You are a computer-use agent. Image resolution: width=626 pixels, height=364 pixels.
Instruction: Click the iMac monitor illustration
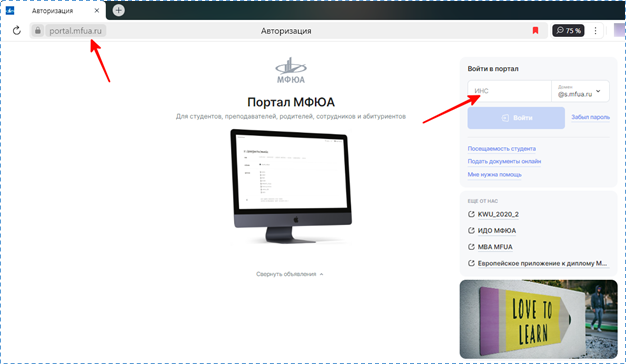[291, 186]
